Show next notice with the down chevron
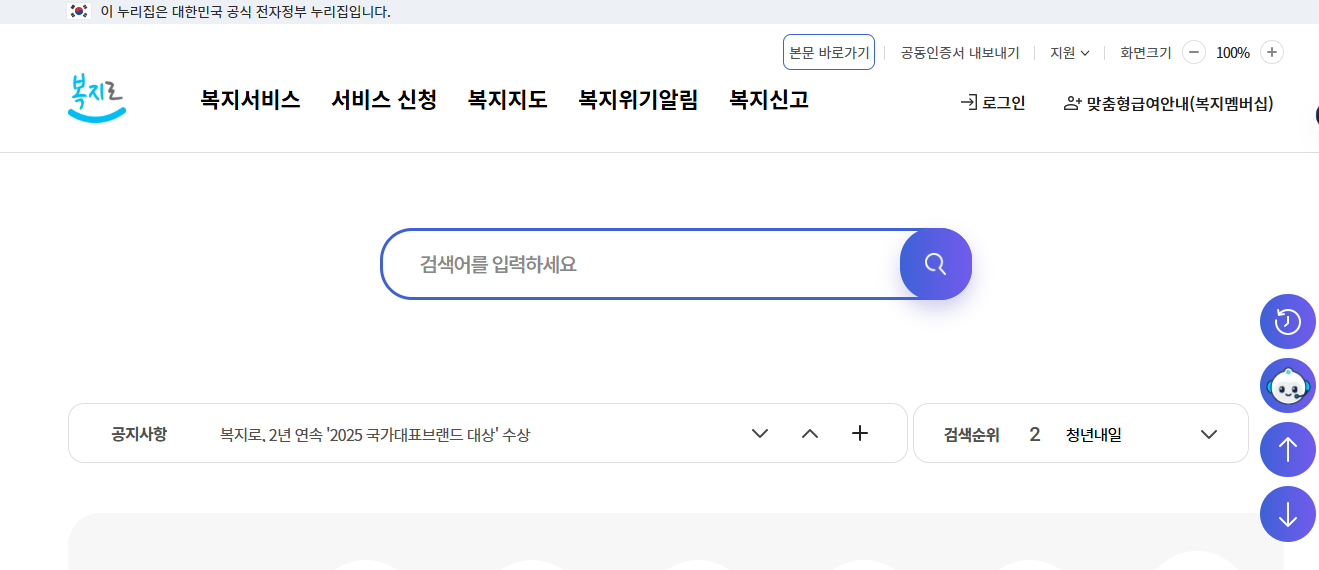Viewport: 1319px width, 570px height. click(760, 433)
